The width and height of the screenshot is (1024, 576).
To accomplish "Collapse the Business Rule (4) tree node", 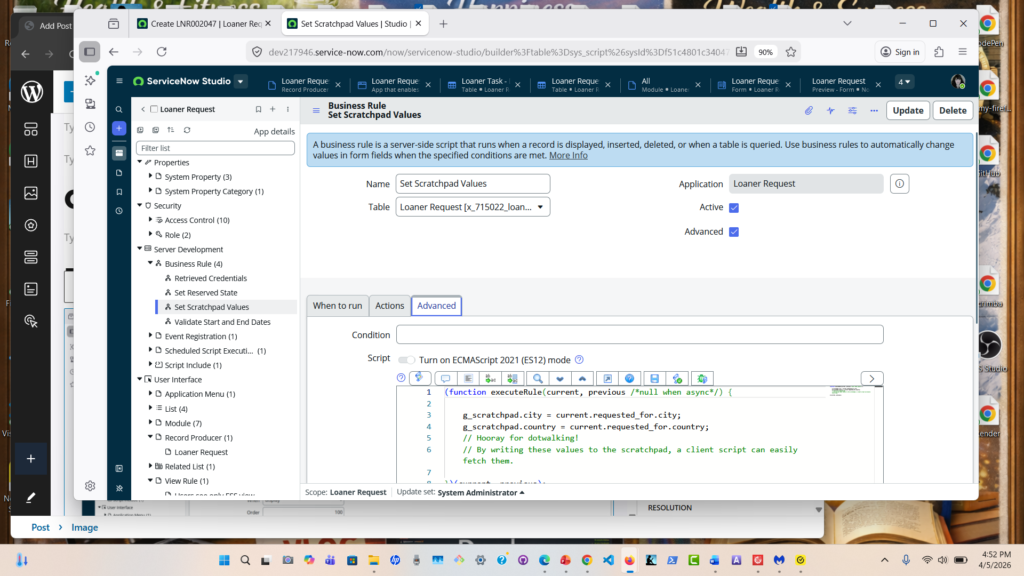I will [x=151, y=264].
